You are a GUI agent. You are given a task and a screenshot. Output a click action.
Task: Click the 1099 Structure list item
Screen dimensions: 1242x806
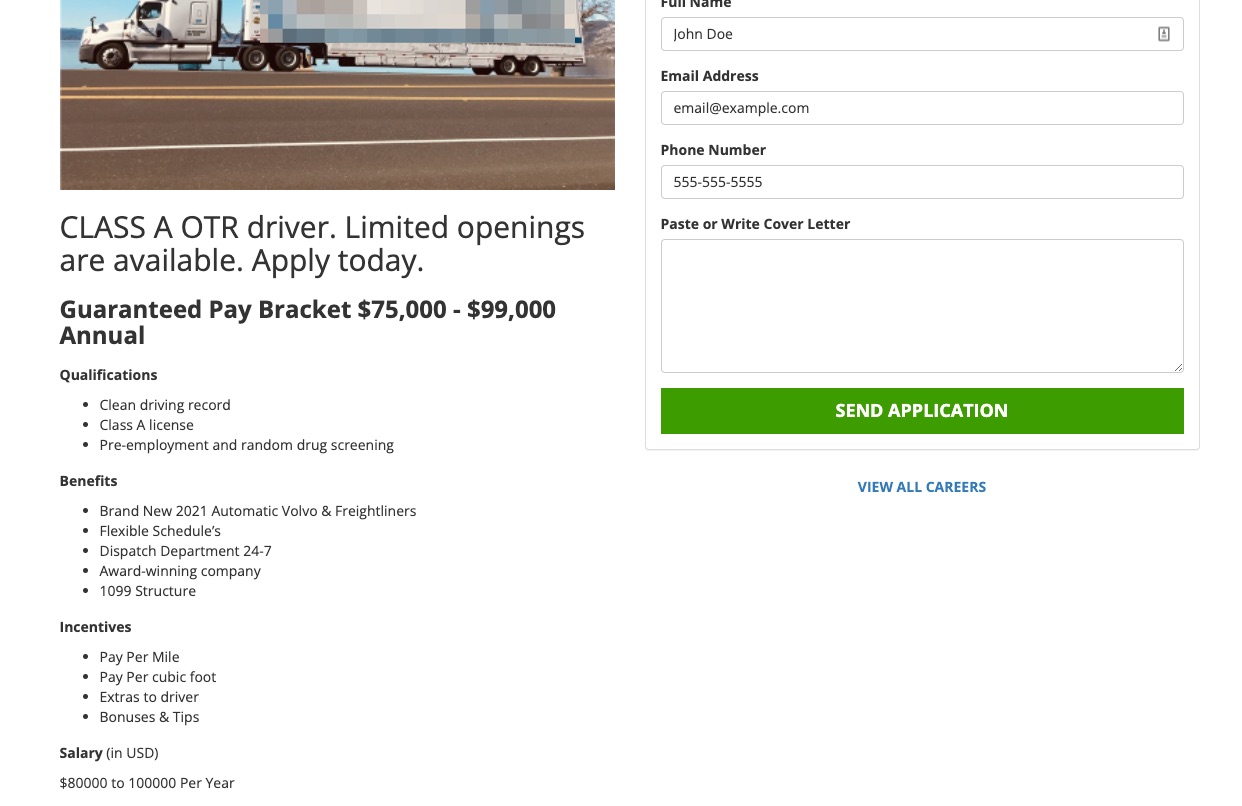(x=147, y=591)
